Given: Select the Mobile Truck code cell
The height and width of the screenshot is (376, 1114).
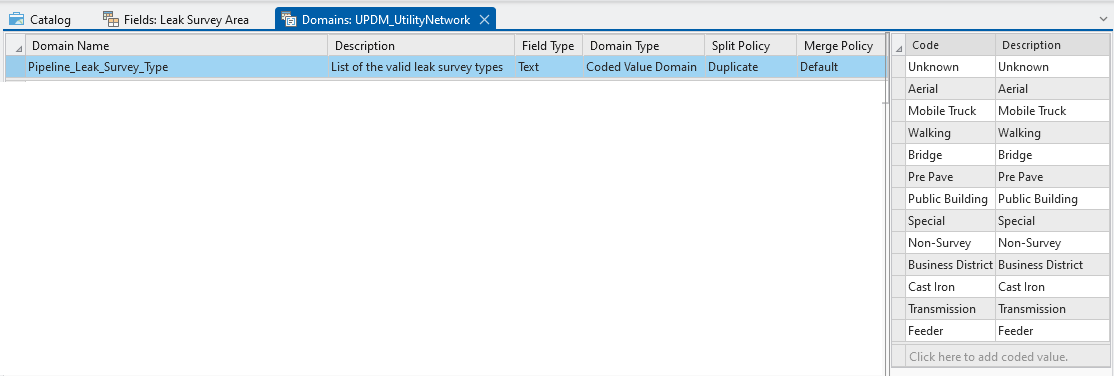Looking at the screenshot, I should click(951, 111).
